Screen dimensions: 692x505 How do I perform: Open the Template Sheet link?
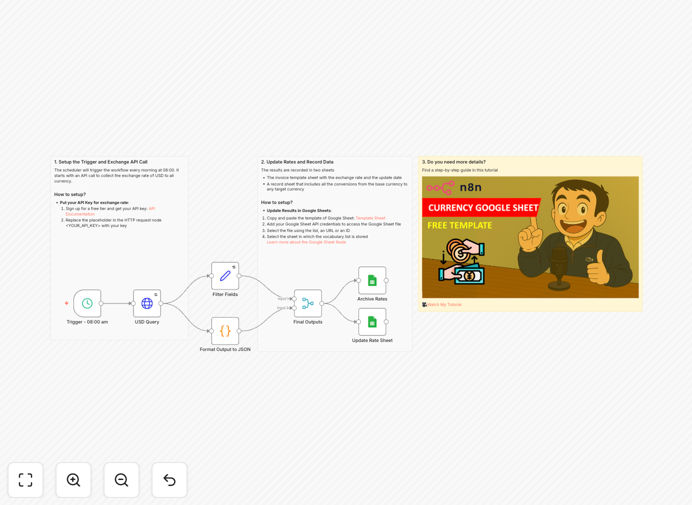pos(370,218)
